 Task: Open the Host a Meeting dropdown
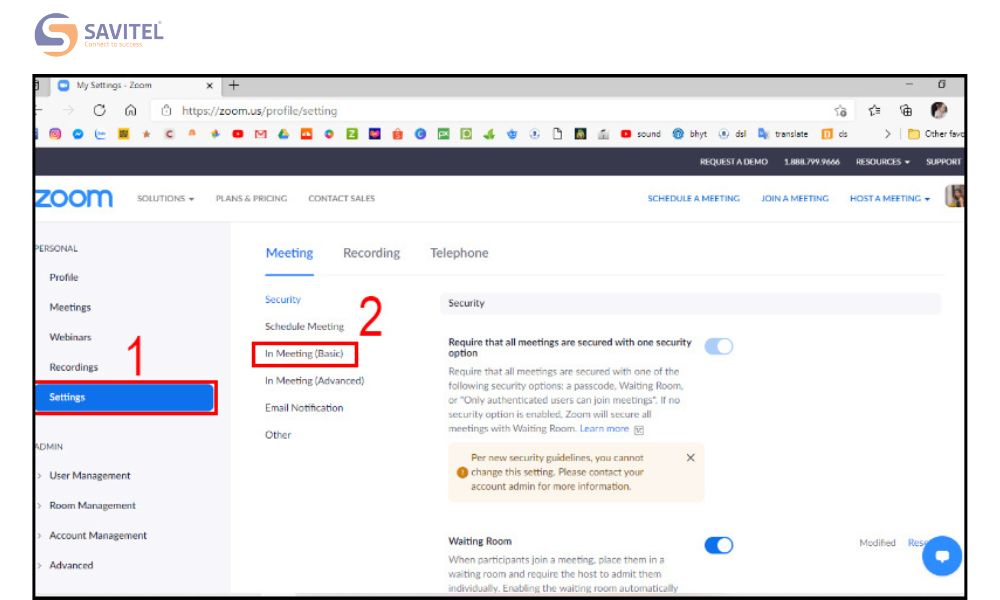[889, 198]
